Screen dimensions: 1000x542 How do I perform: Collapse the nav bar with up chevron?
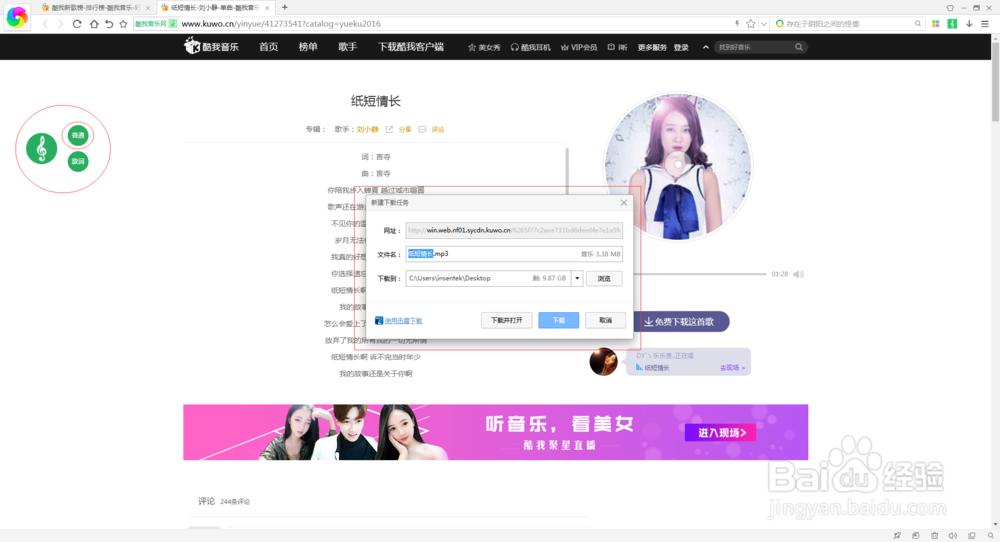coord(705,47)
